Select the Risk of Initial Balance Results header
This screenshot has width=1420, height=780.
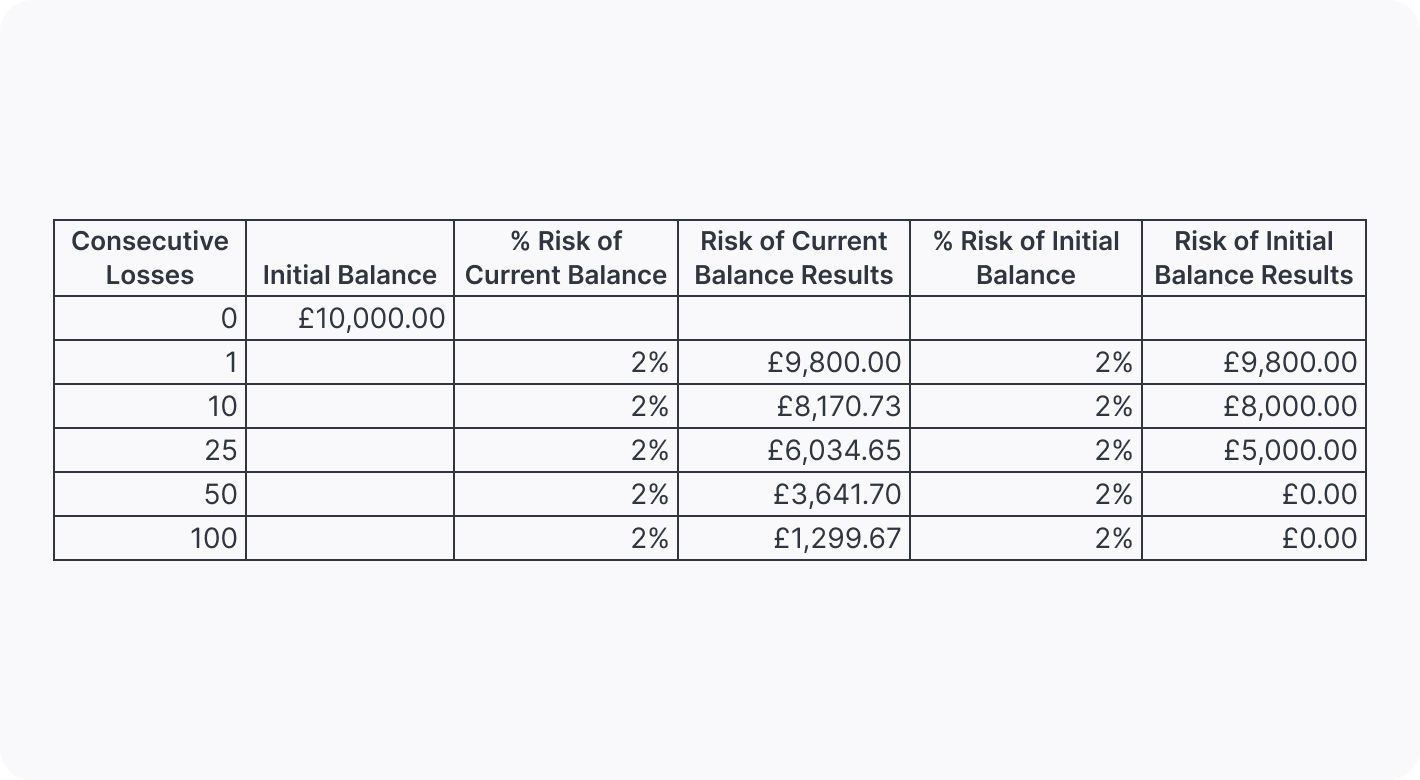click(1254, 258)
